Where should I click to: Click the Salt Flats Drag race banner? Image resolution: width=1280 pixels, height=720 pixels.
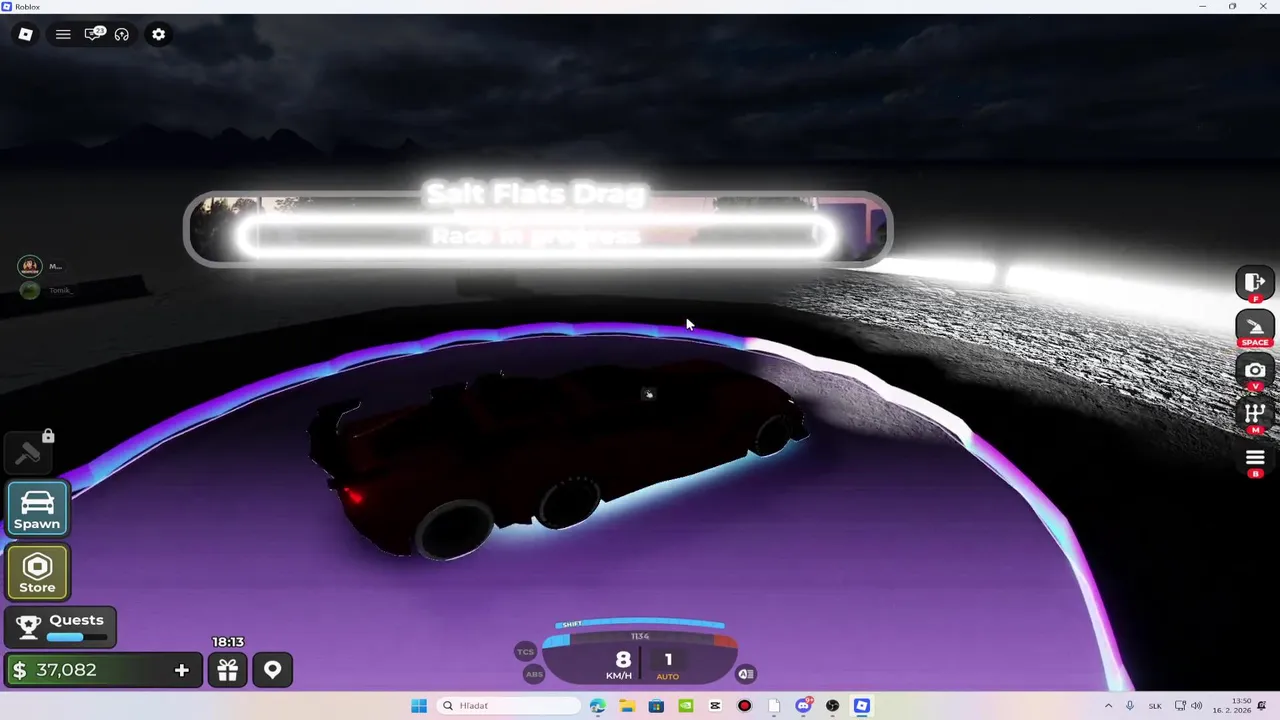(537, 229)
